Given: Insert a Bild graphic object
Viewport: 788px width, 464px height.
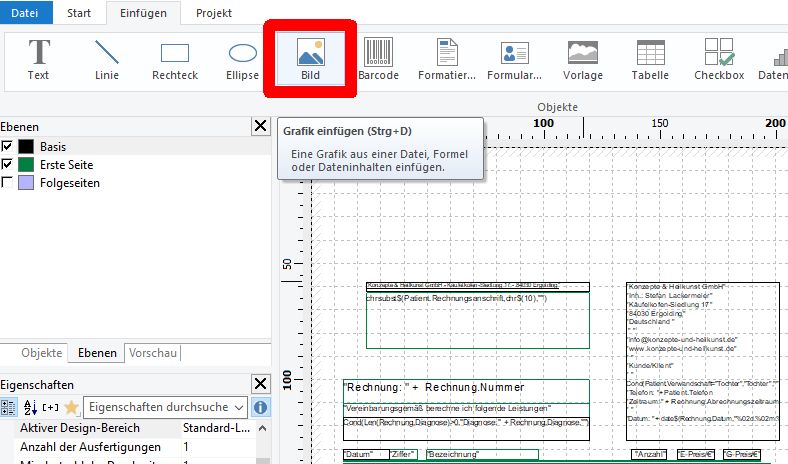Looking at the screenshot, I should 310,58.
